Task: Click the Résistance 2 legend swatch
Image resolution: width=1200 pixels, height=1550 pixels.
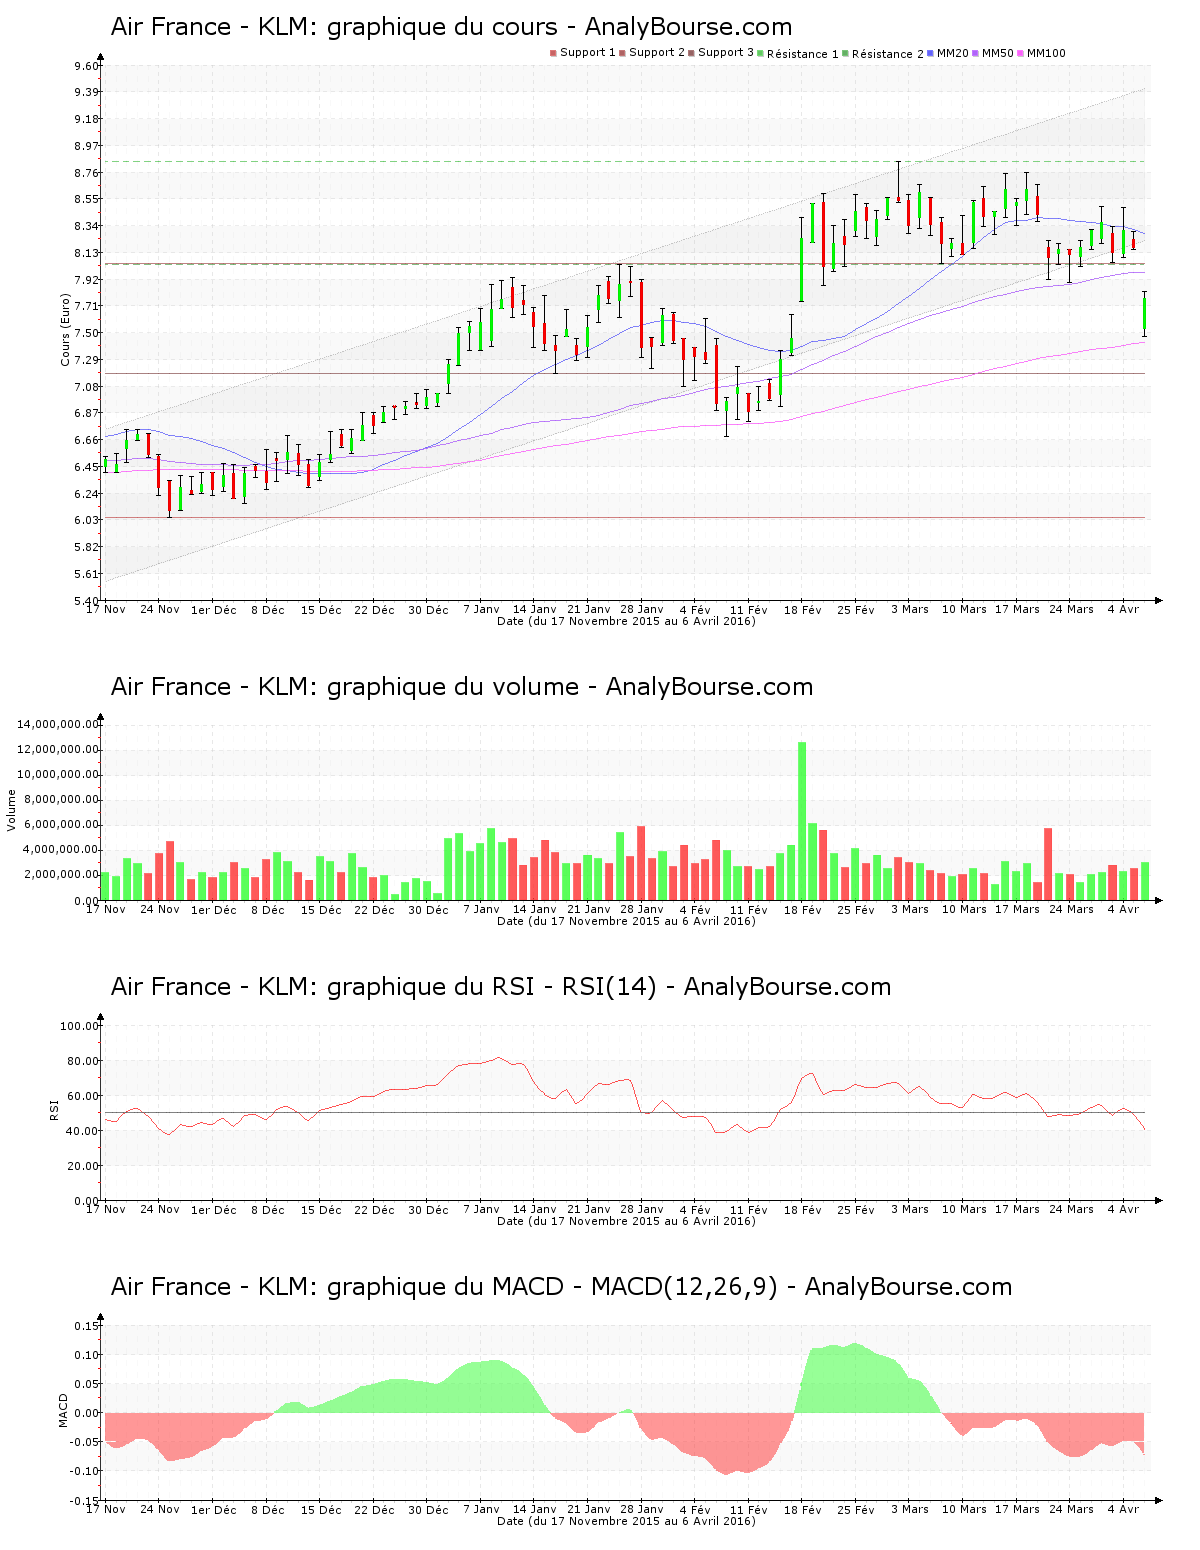Action: coord(846,53)
